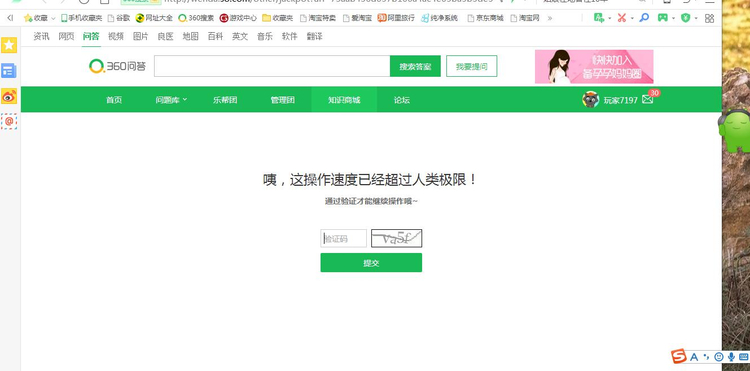Switch to the 资讯 tab
Image resolution: width=750 pixels, height=371 pixels.
click(x=41, y=36)
